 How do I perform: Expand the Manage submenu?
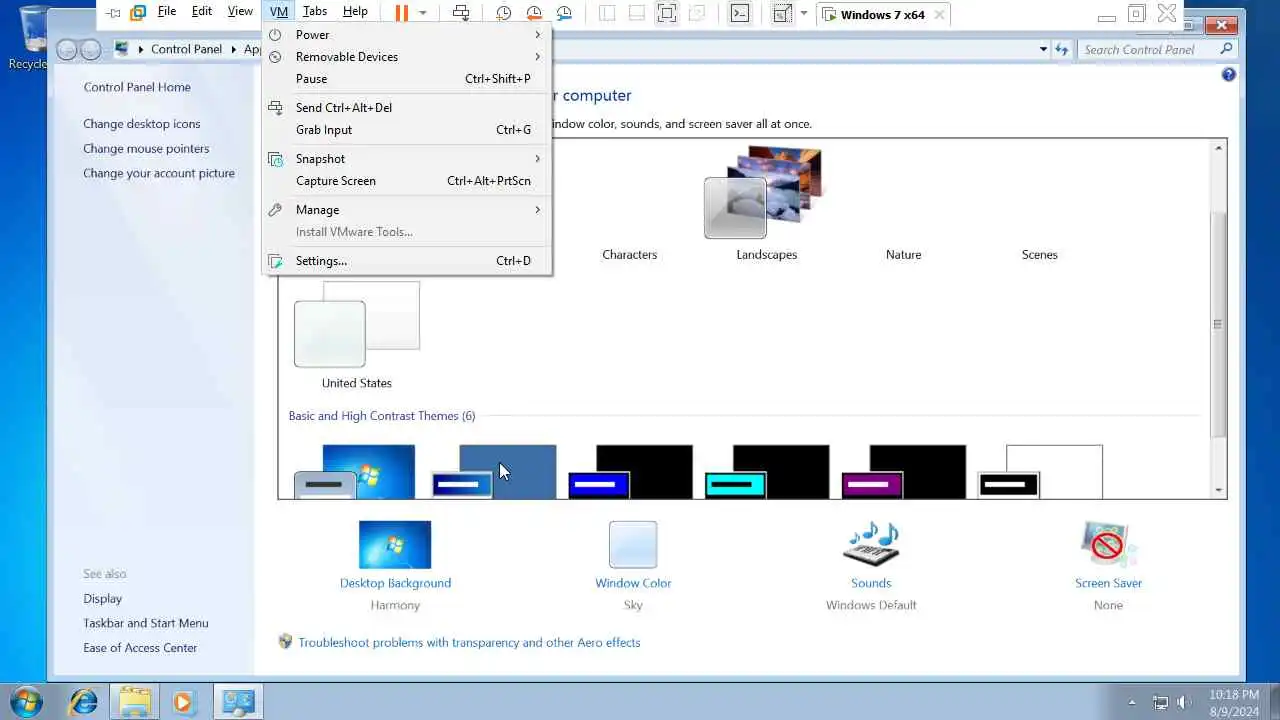tap(406, 210)
